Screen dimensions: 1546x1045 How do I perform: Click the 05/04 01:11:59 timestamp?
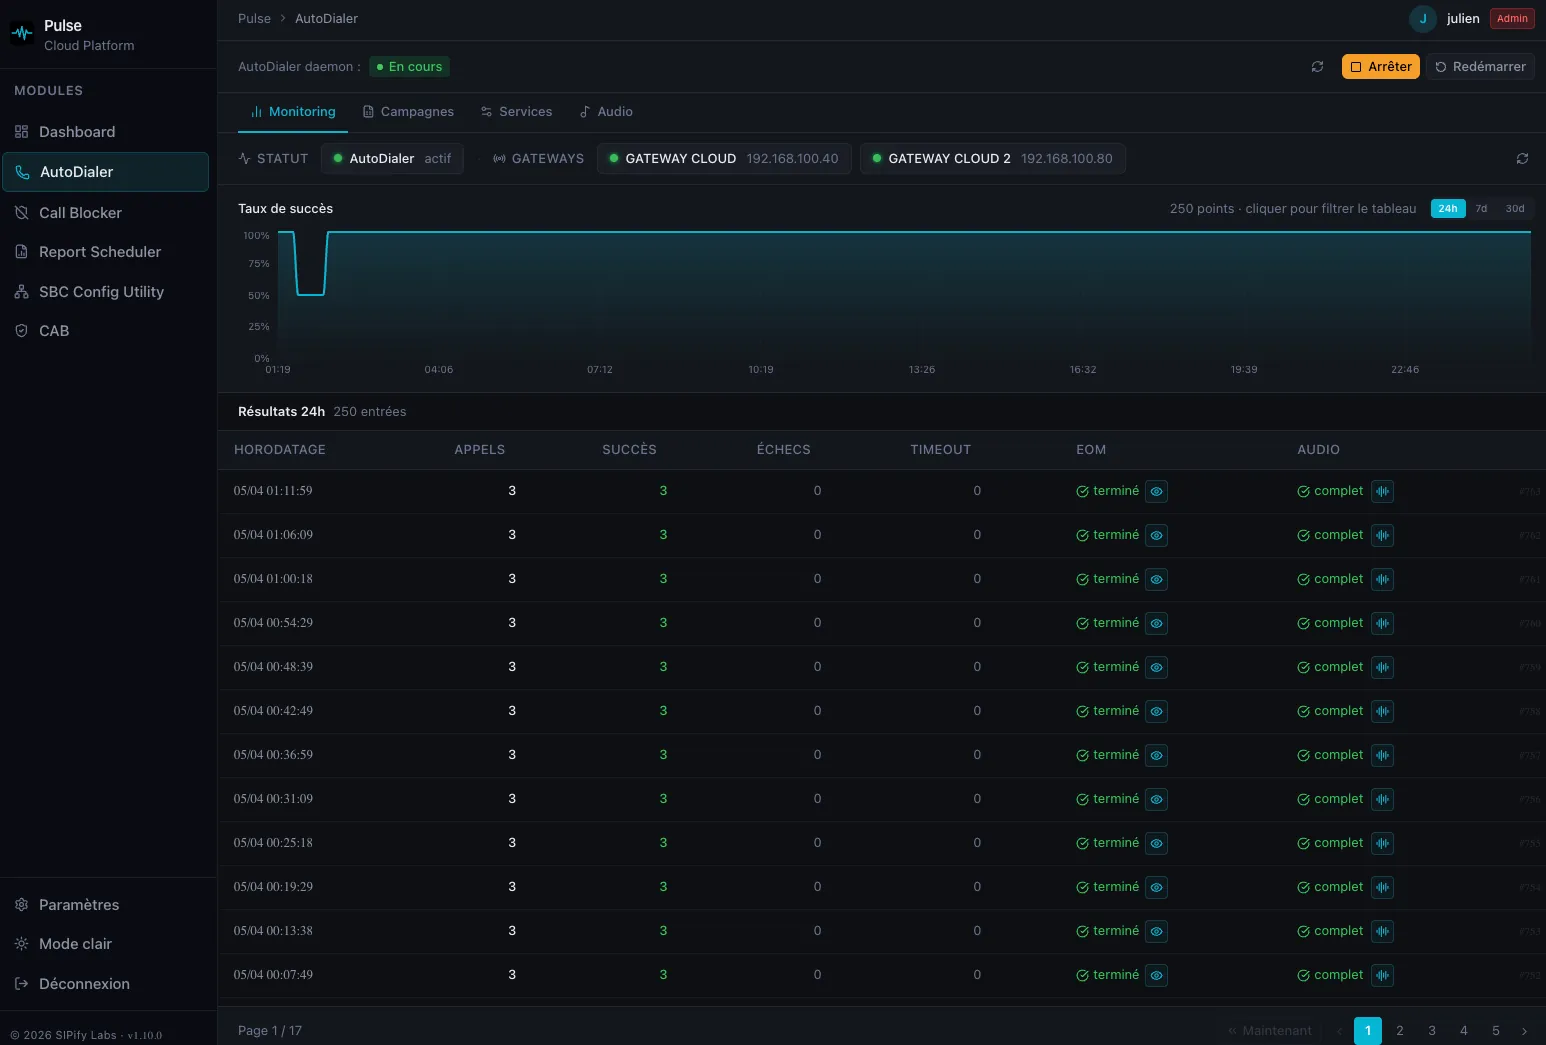[x=273, y=491]
